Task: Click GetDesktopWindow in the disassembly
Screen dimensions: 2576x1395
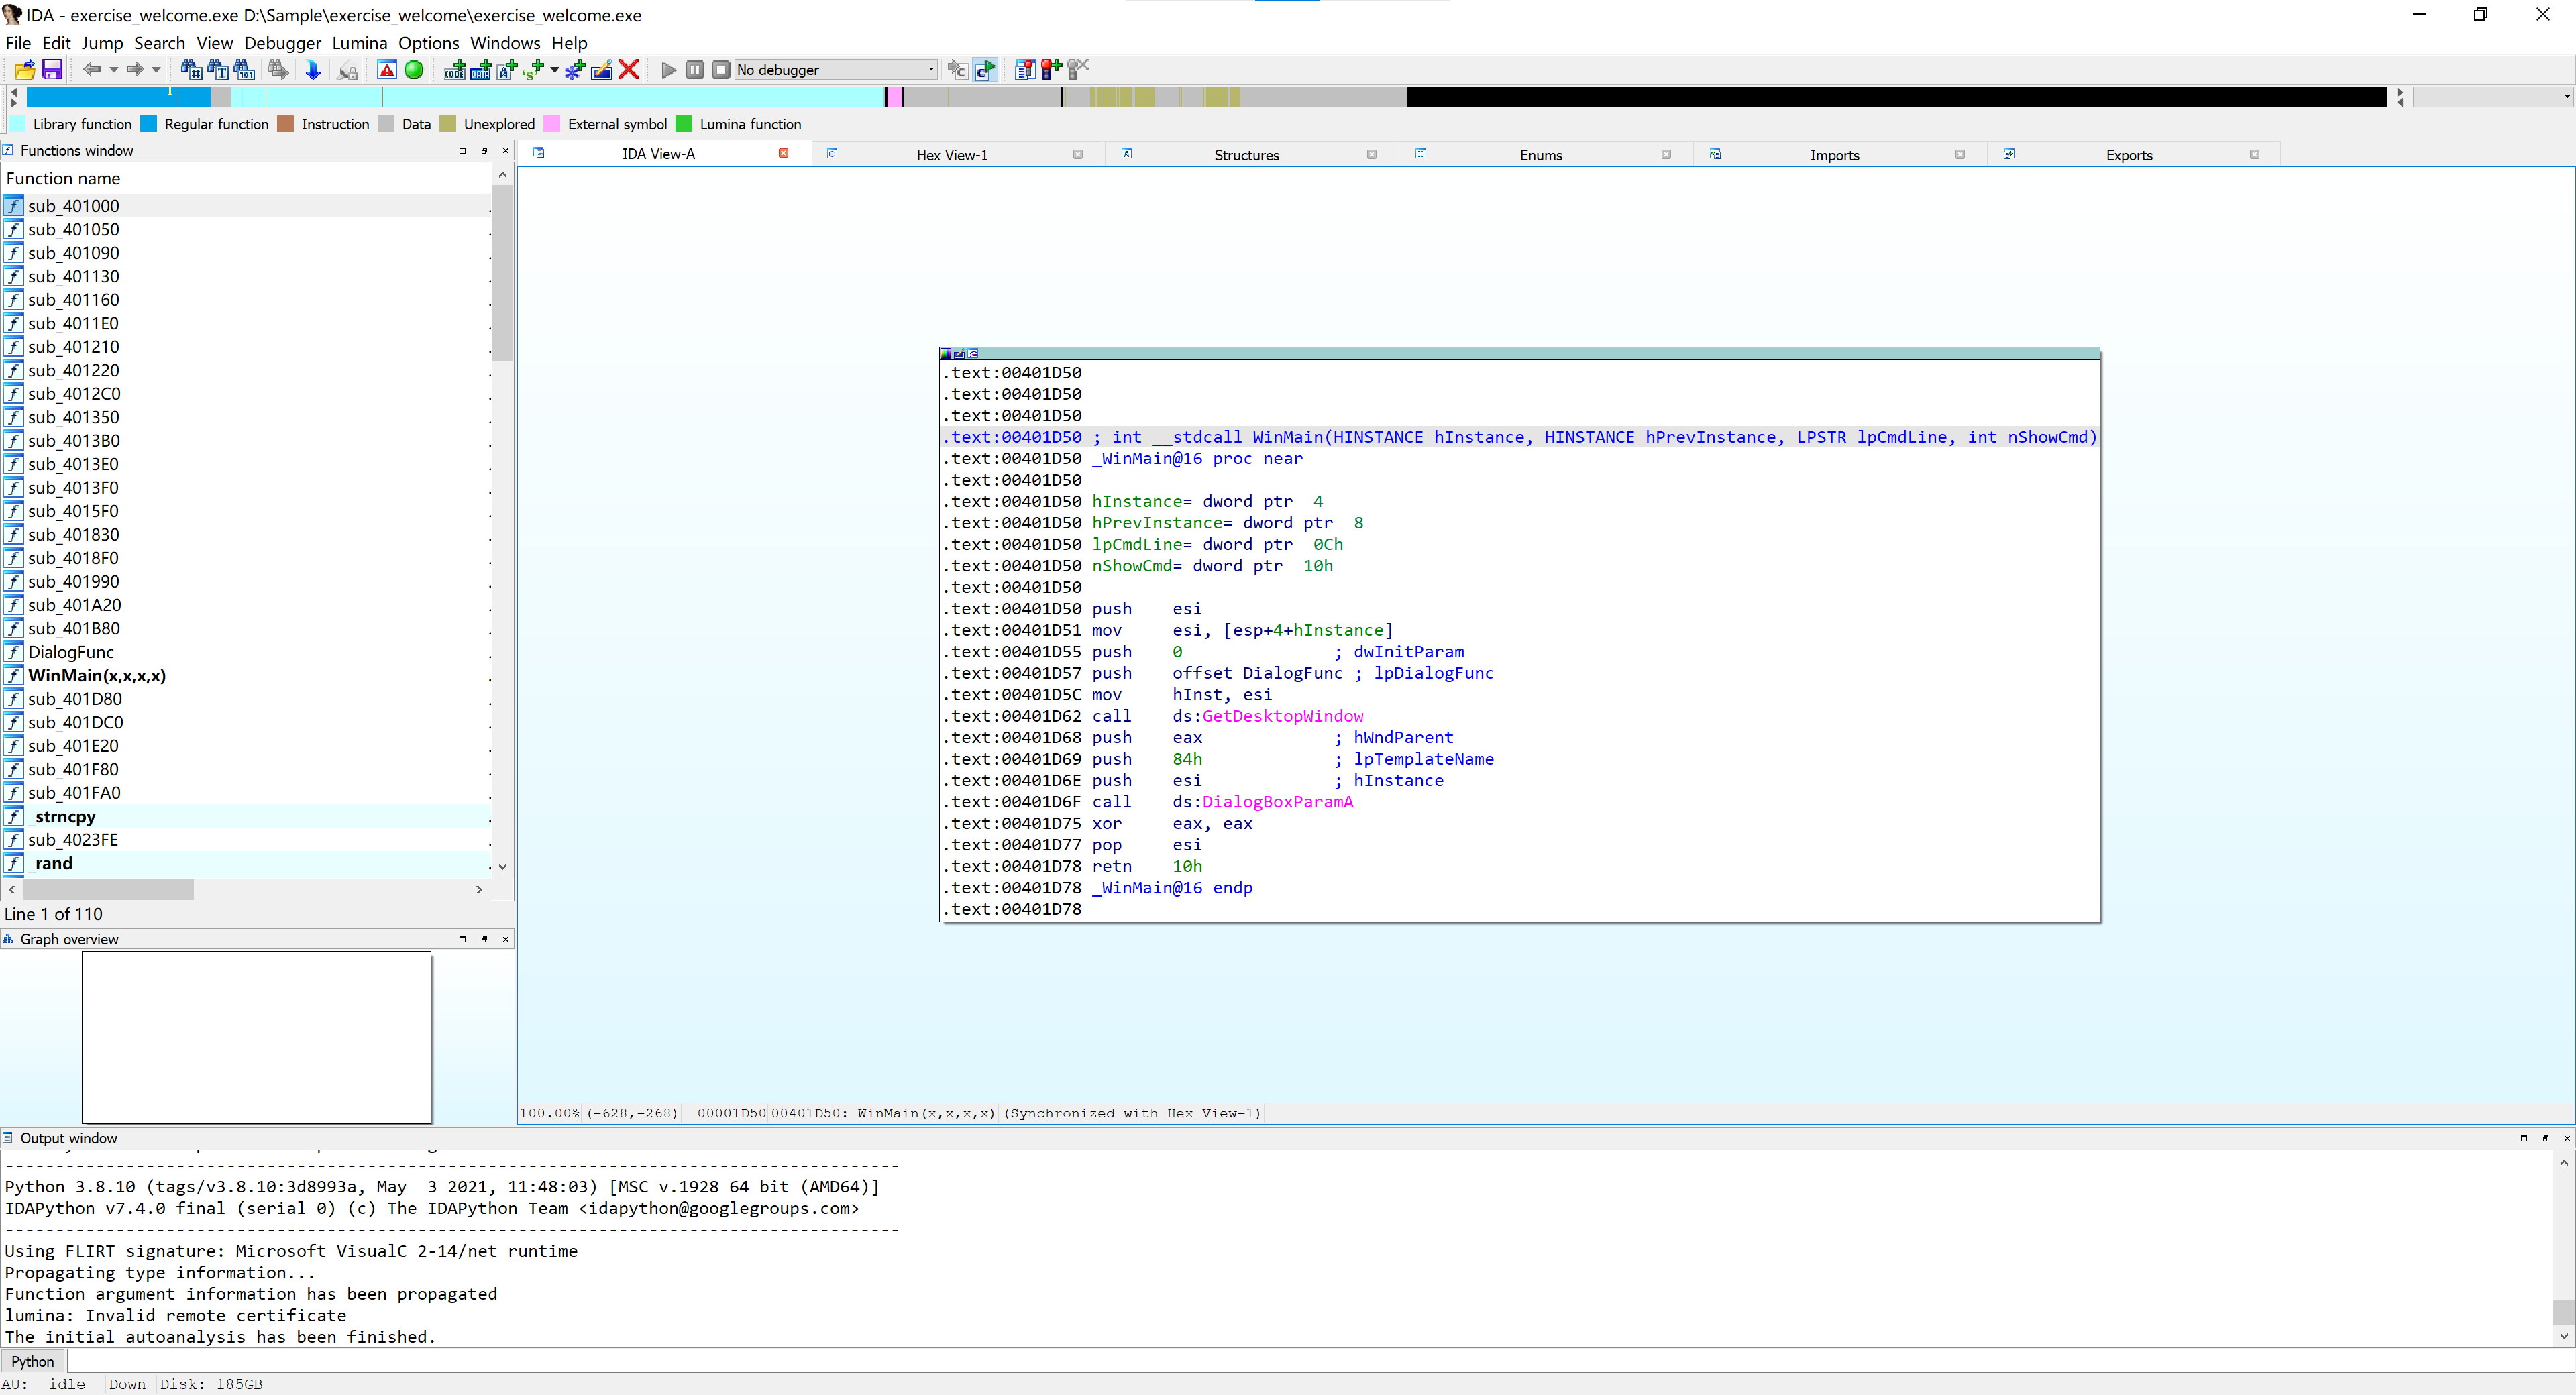Action: [x=1282, y=716]
